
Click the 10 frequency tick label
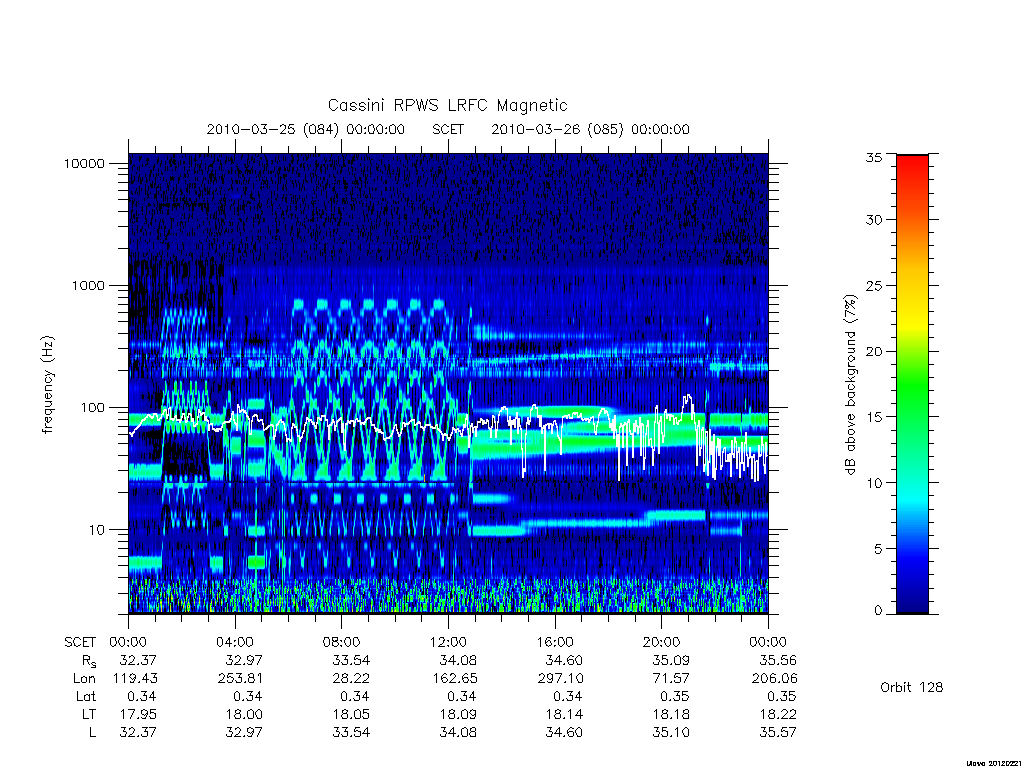click(97, 530)
